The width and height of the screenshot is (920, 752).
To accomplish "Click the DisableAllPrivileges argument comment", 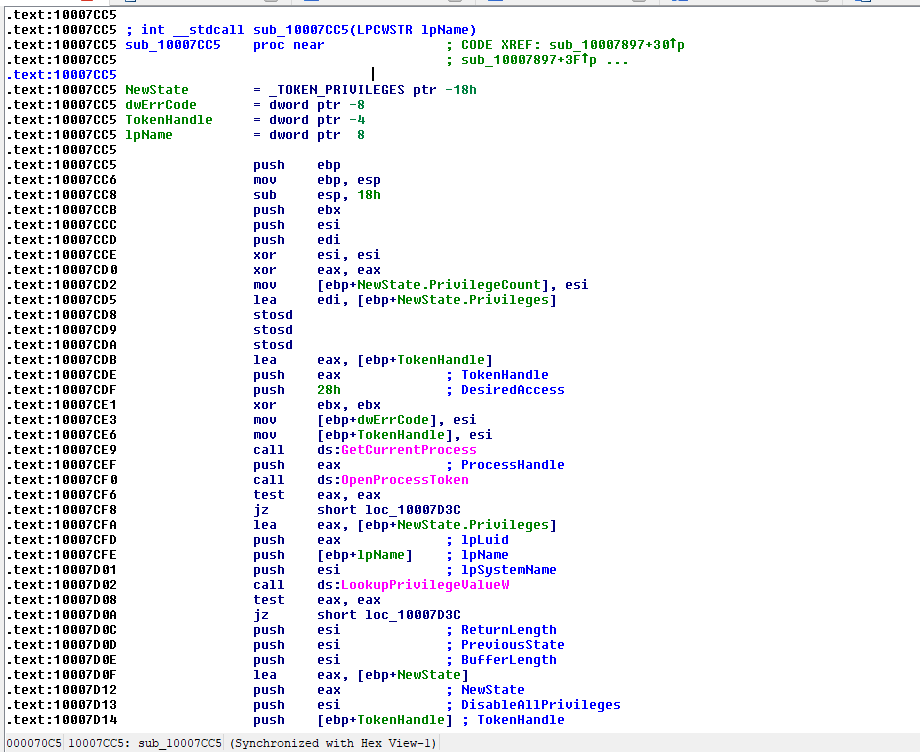I will point(540,705).
